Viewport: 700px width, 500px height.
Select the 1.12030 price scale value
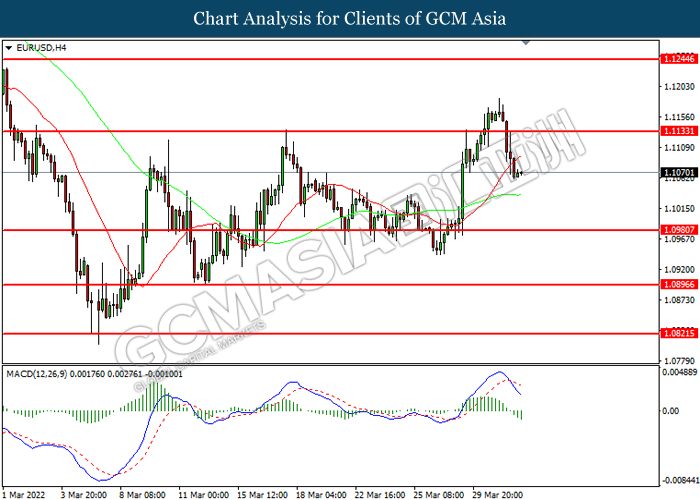point(679,87)
